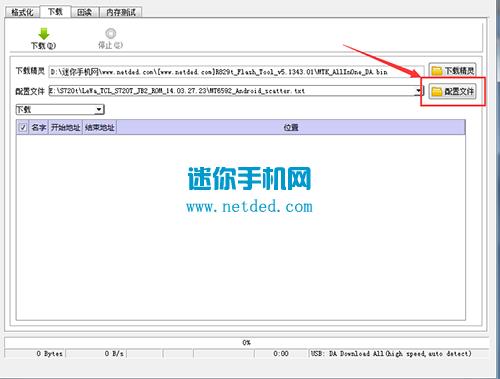Viewport: 500px width, 379px height.
Task: Toggle the select-all checkbox in table header
Action: pyautogui.click(x=23, y=127)
